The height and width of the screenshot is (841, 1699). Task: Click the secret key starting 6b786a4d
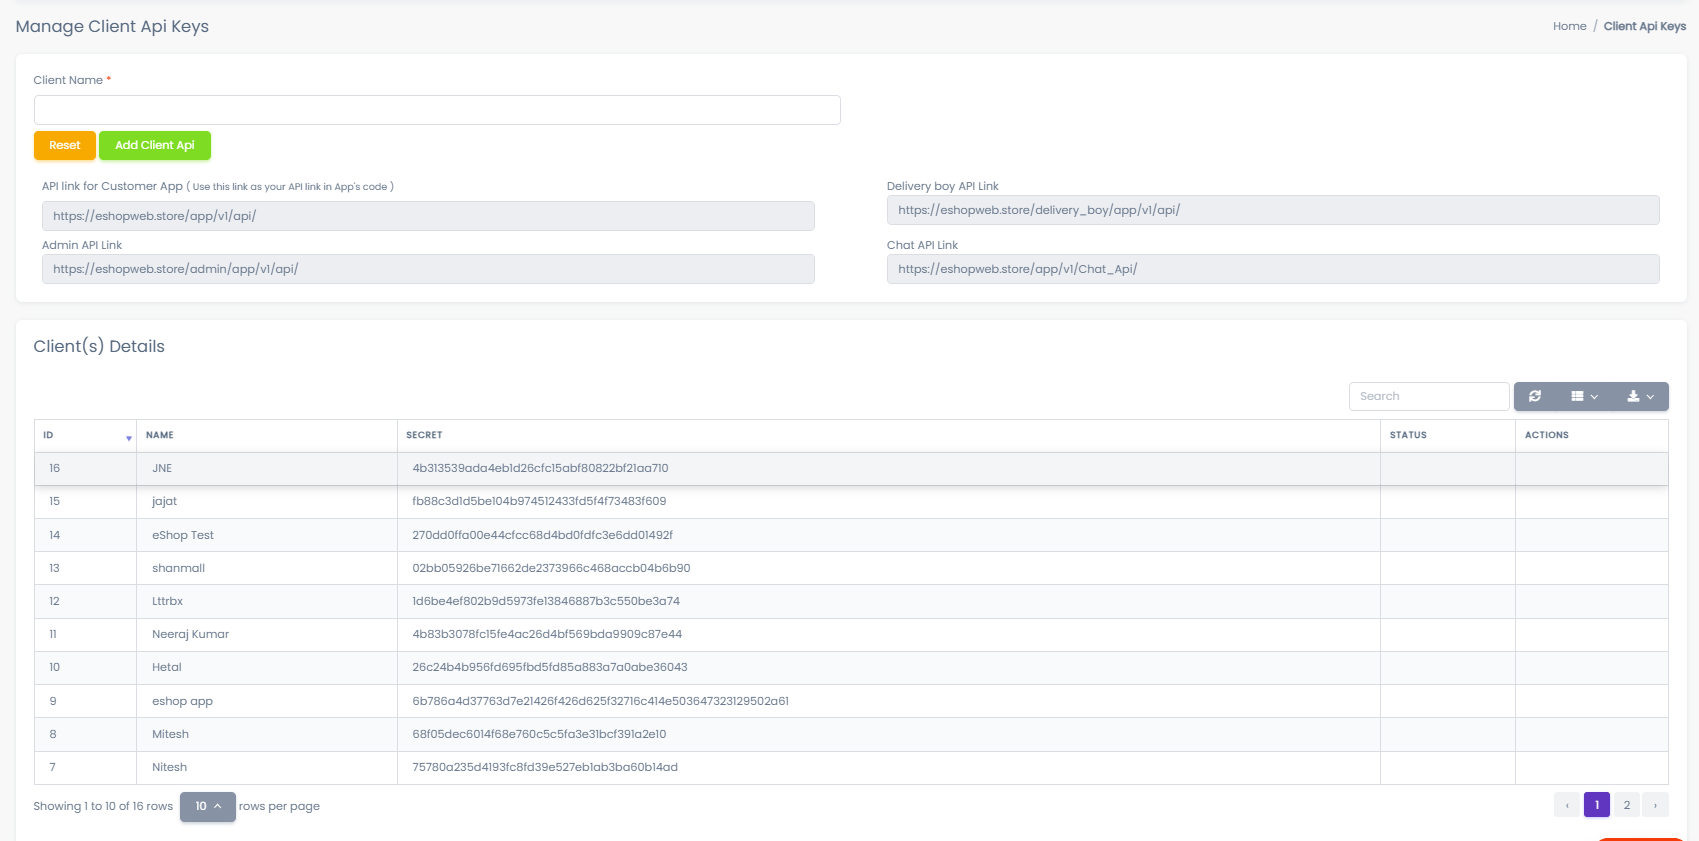pos(601,701)
